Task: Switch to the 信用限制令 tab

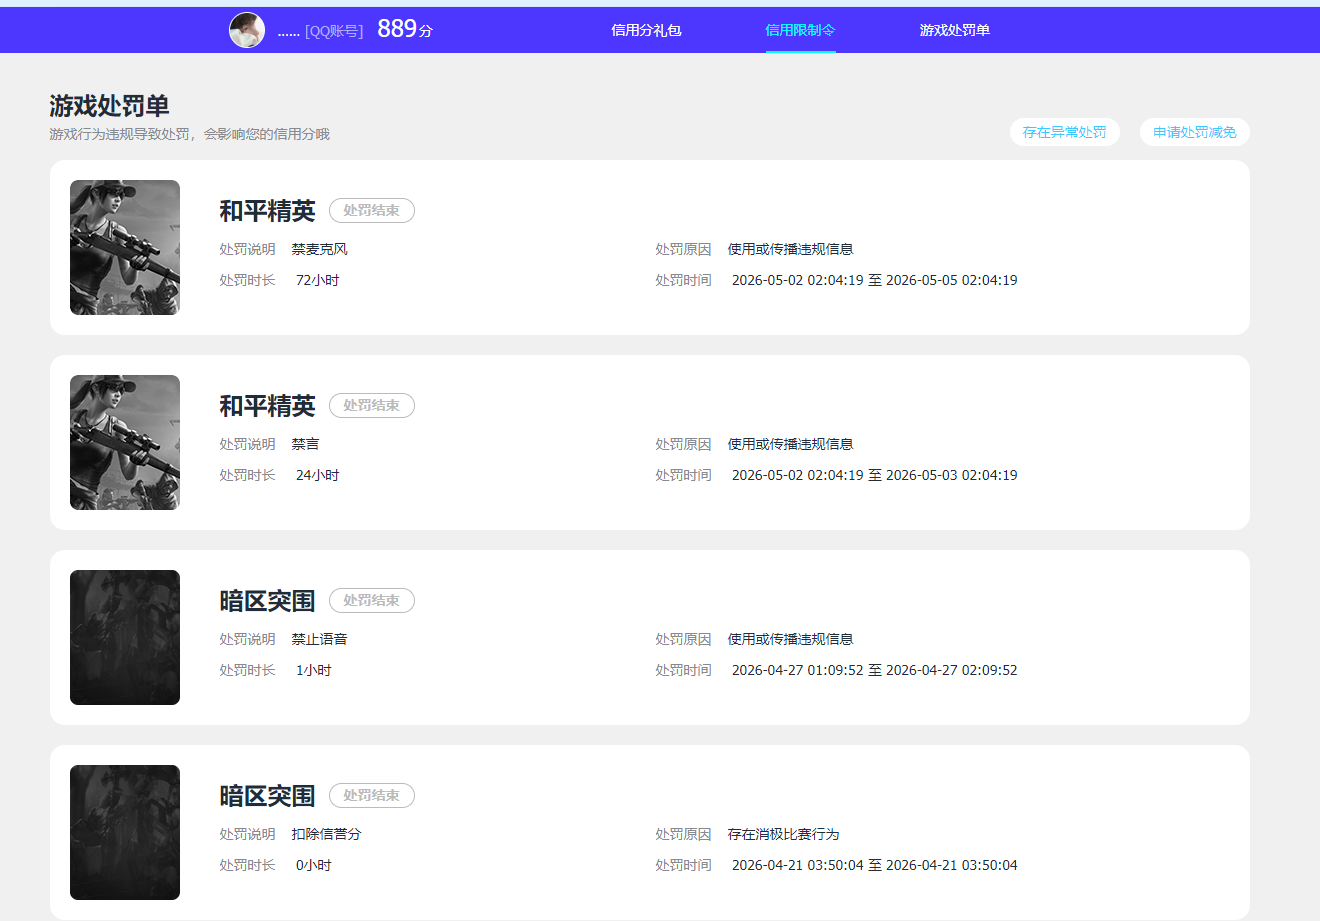Action: (x=800, y=30)
